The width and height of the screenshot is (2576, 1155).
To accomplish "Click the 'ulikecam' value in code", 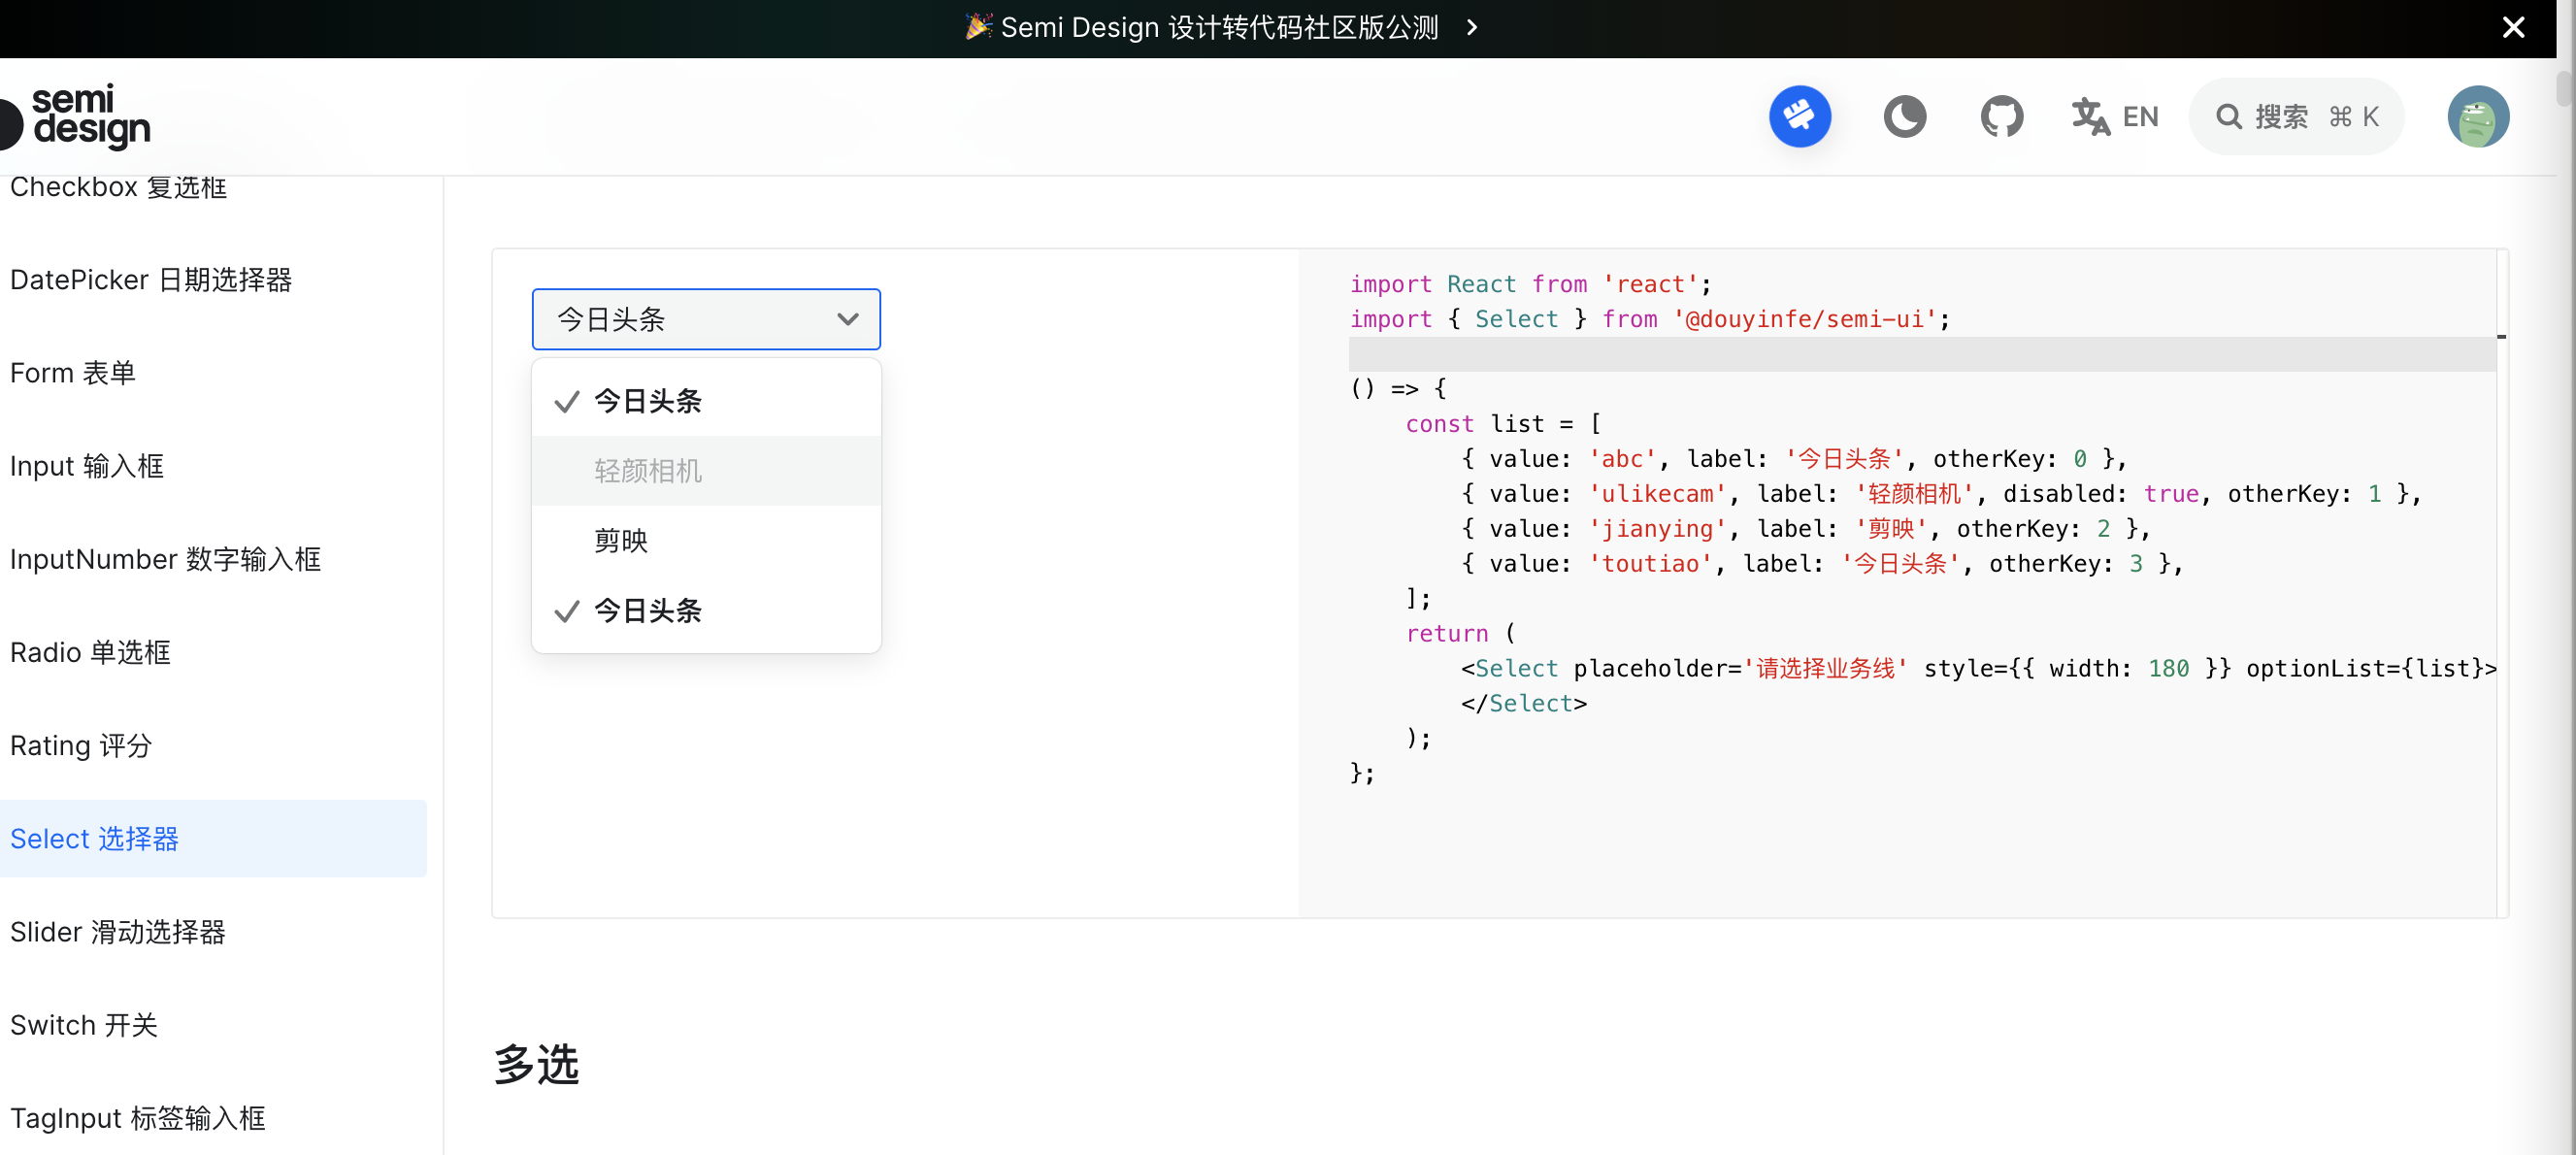I will point(1657,494).
